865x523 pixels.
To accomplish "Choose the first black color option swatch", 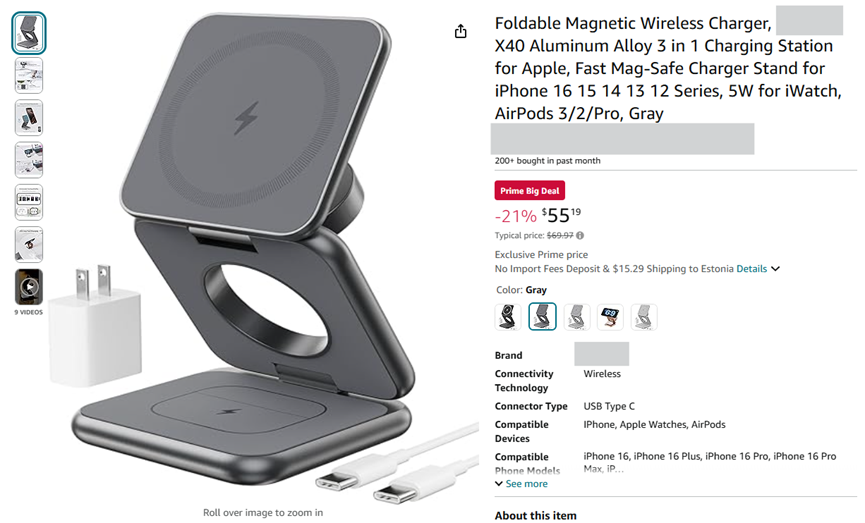I will pos(508,317).
